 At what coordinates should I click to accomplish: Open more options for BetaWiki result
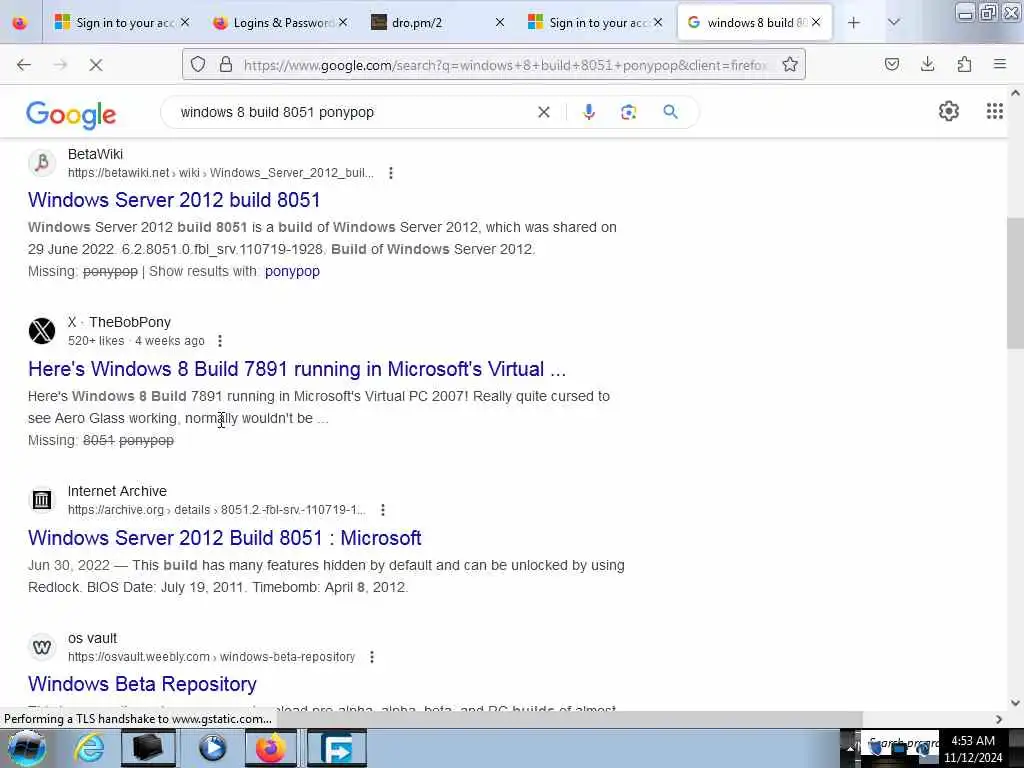click(391, 173)
